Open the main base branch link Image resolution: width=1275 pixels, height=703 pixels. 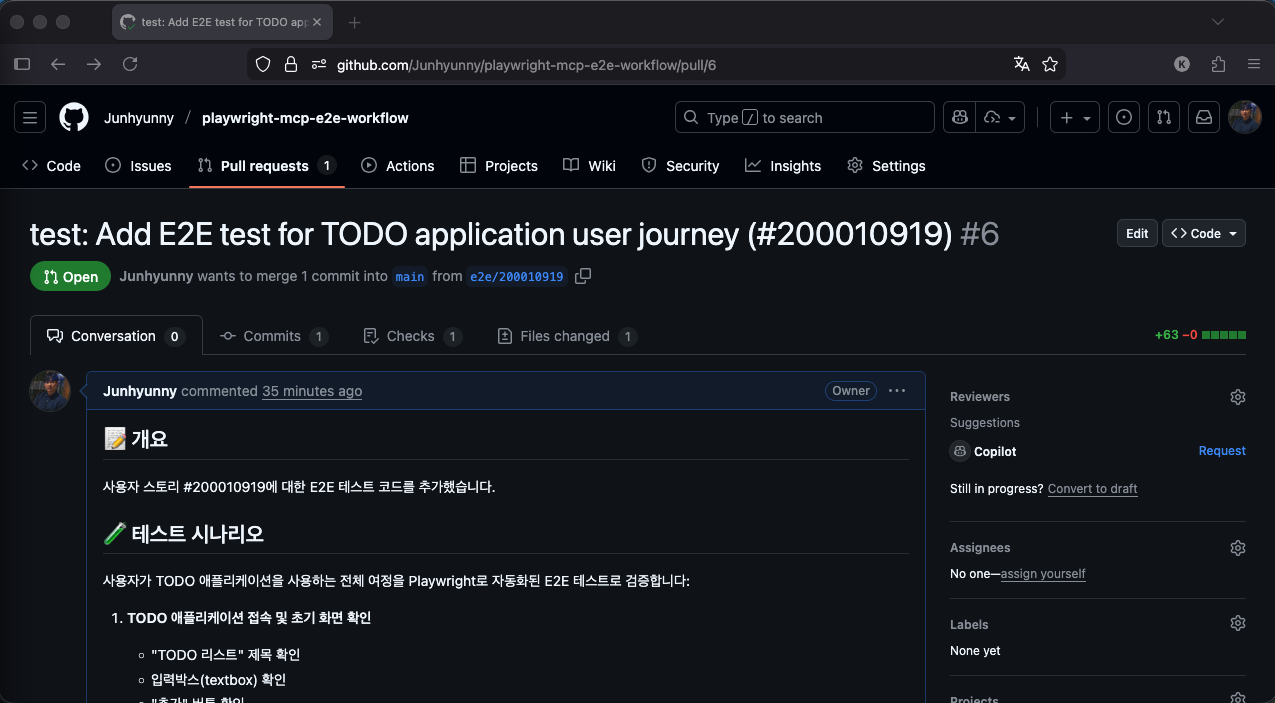coord(410,277)
